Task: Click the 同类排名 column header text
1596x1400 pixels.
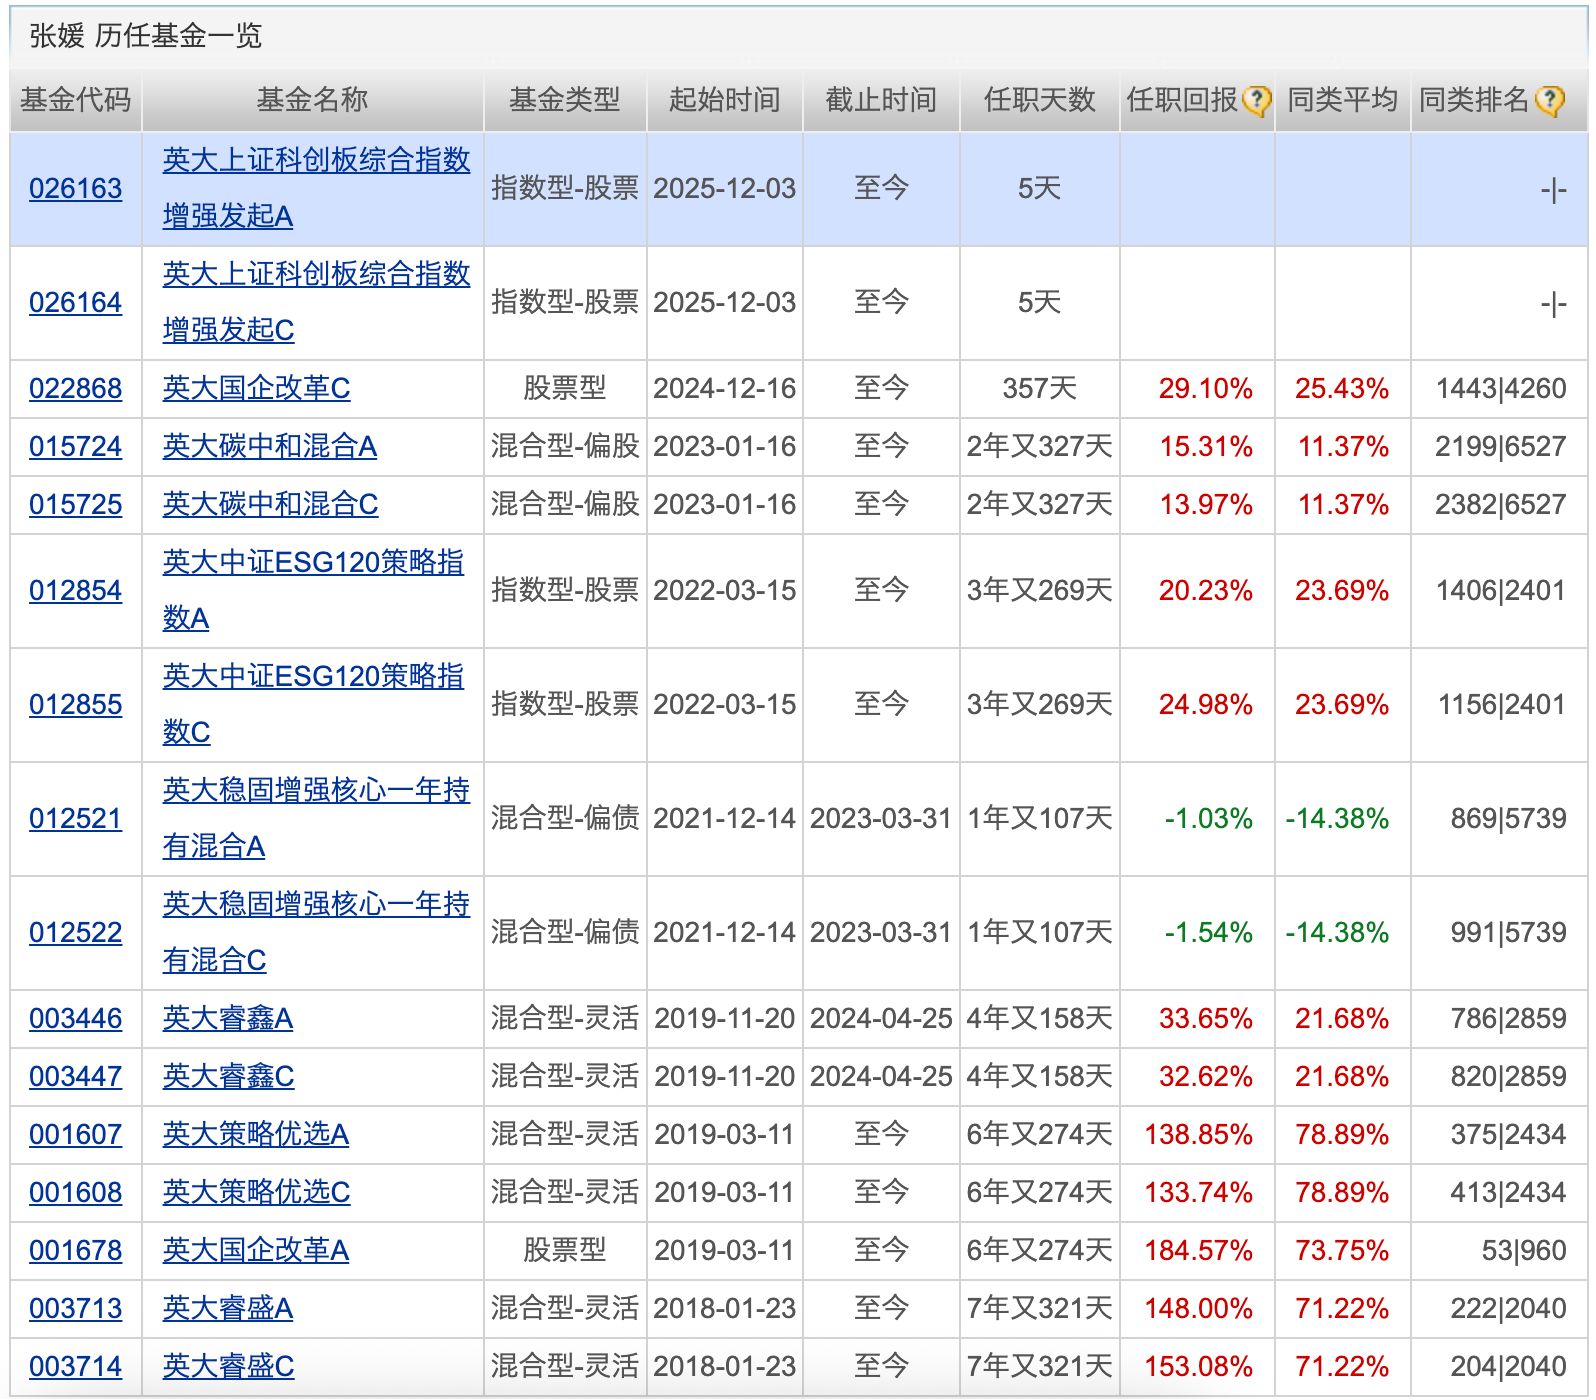Action: [x=1475, y=100]
